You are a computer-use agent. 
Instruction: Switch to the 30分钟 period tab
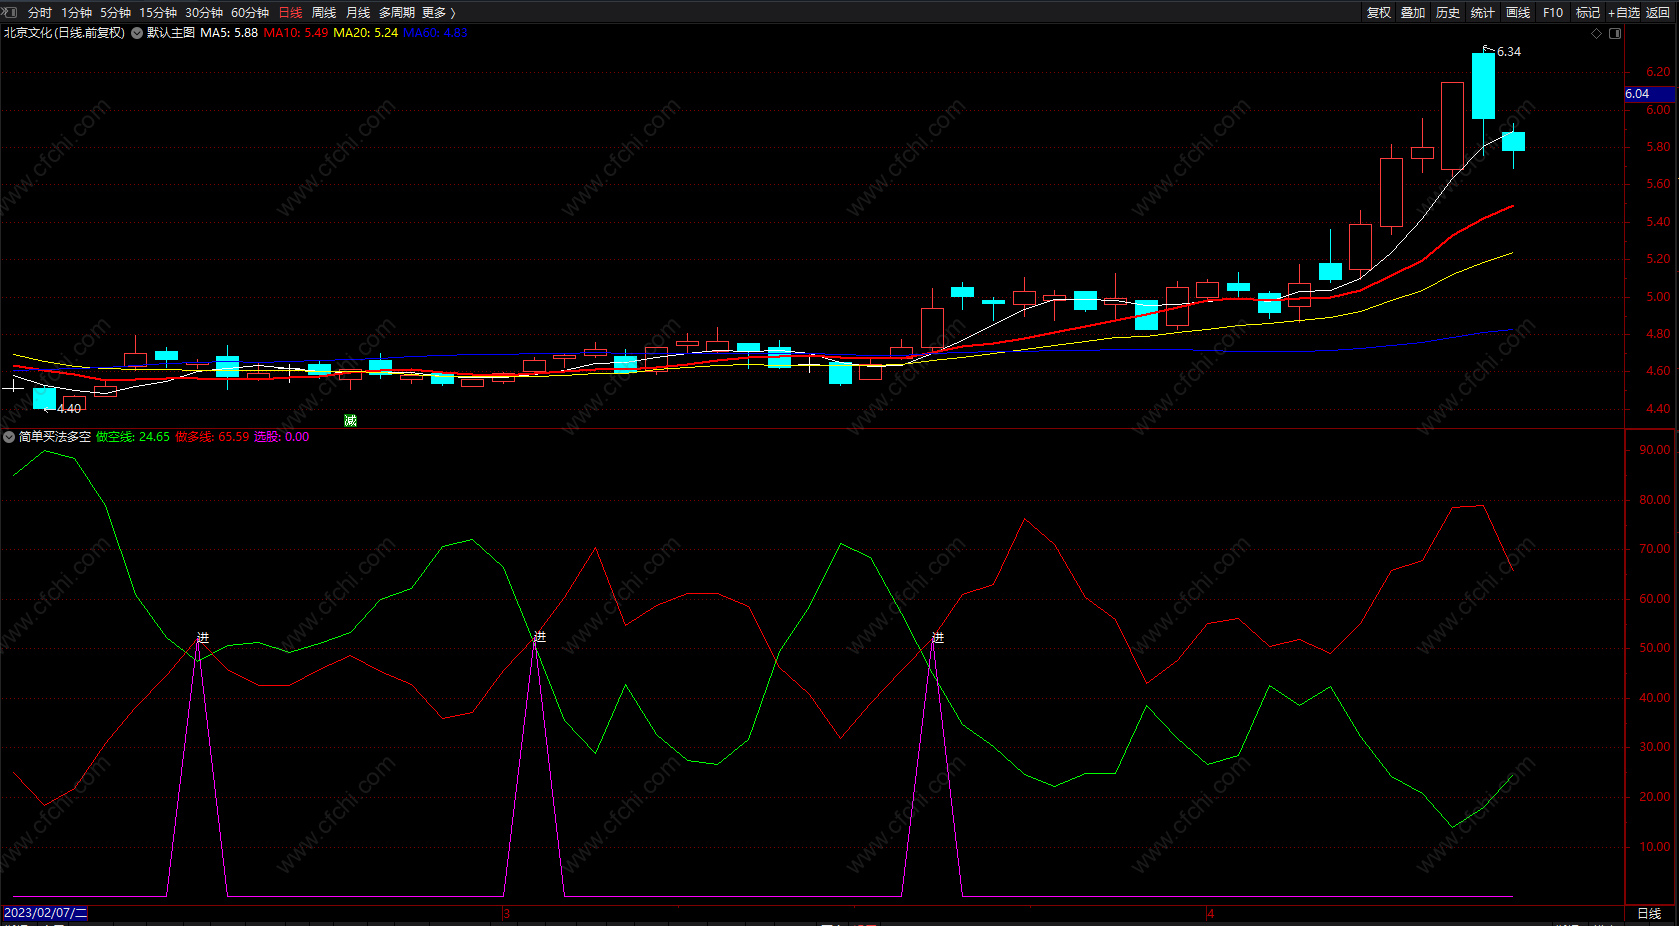click(203, 12)
